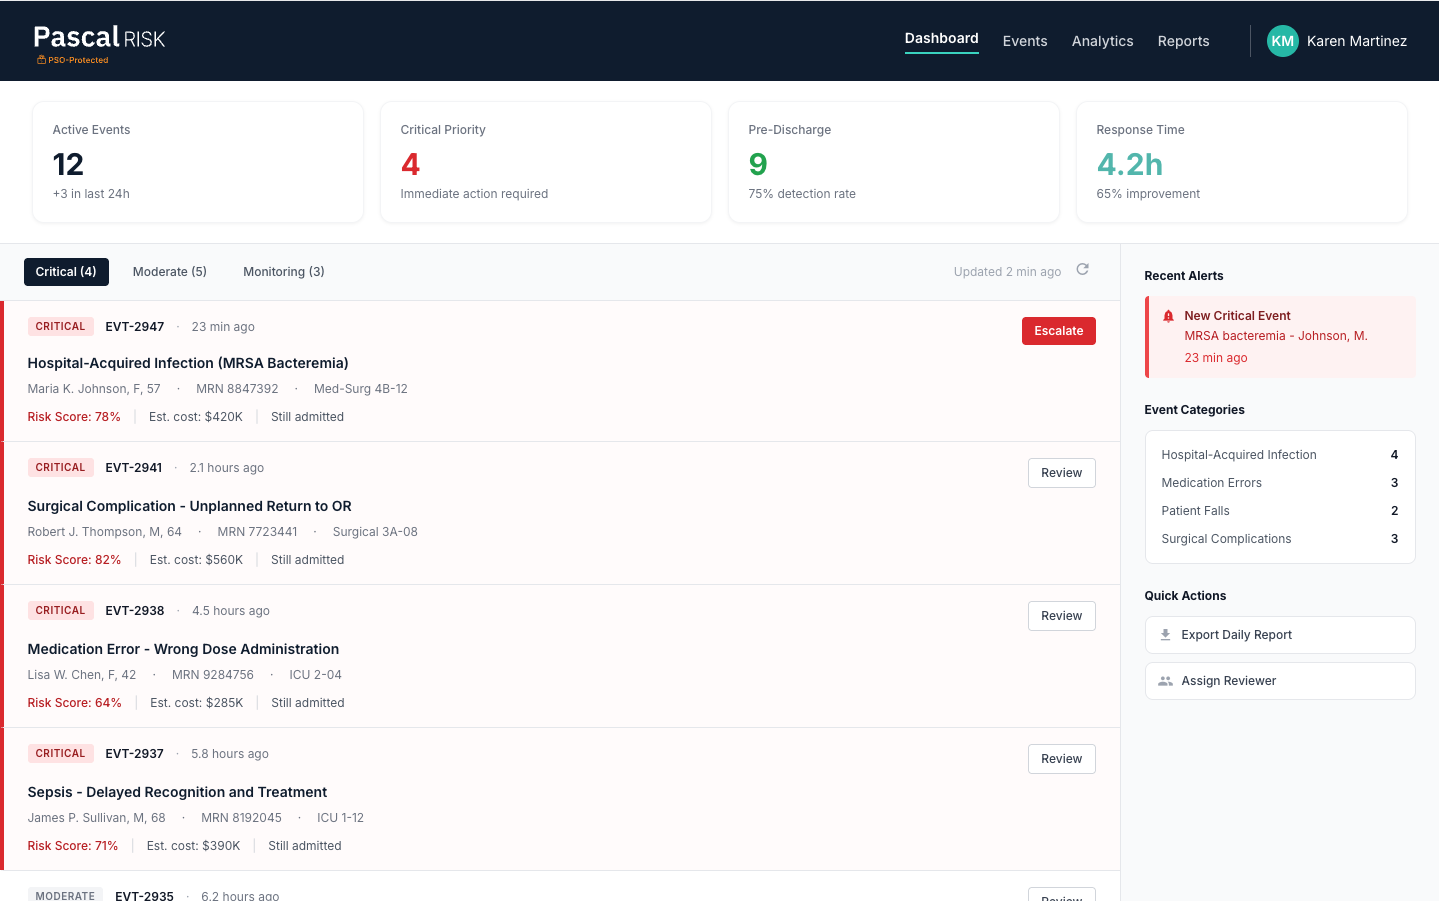This screenshot has height=901, width=1439.
Task: Open Medication Error - Wrong Dose Administration title
Action: (183, 649)
